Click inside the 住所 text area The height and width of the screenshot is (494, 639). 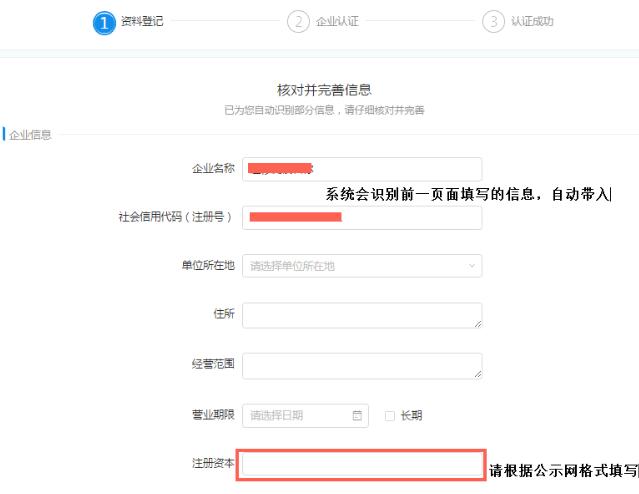361,315
